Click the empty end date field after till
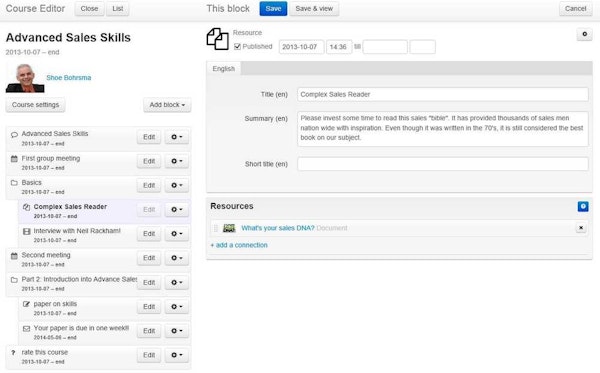 (x=385, y=47)
